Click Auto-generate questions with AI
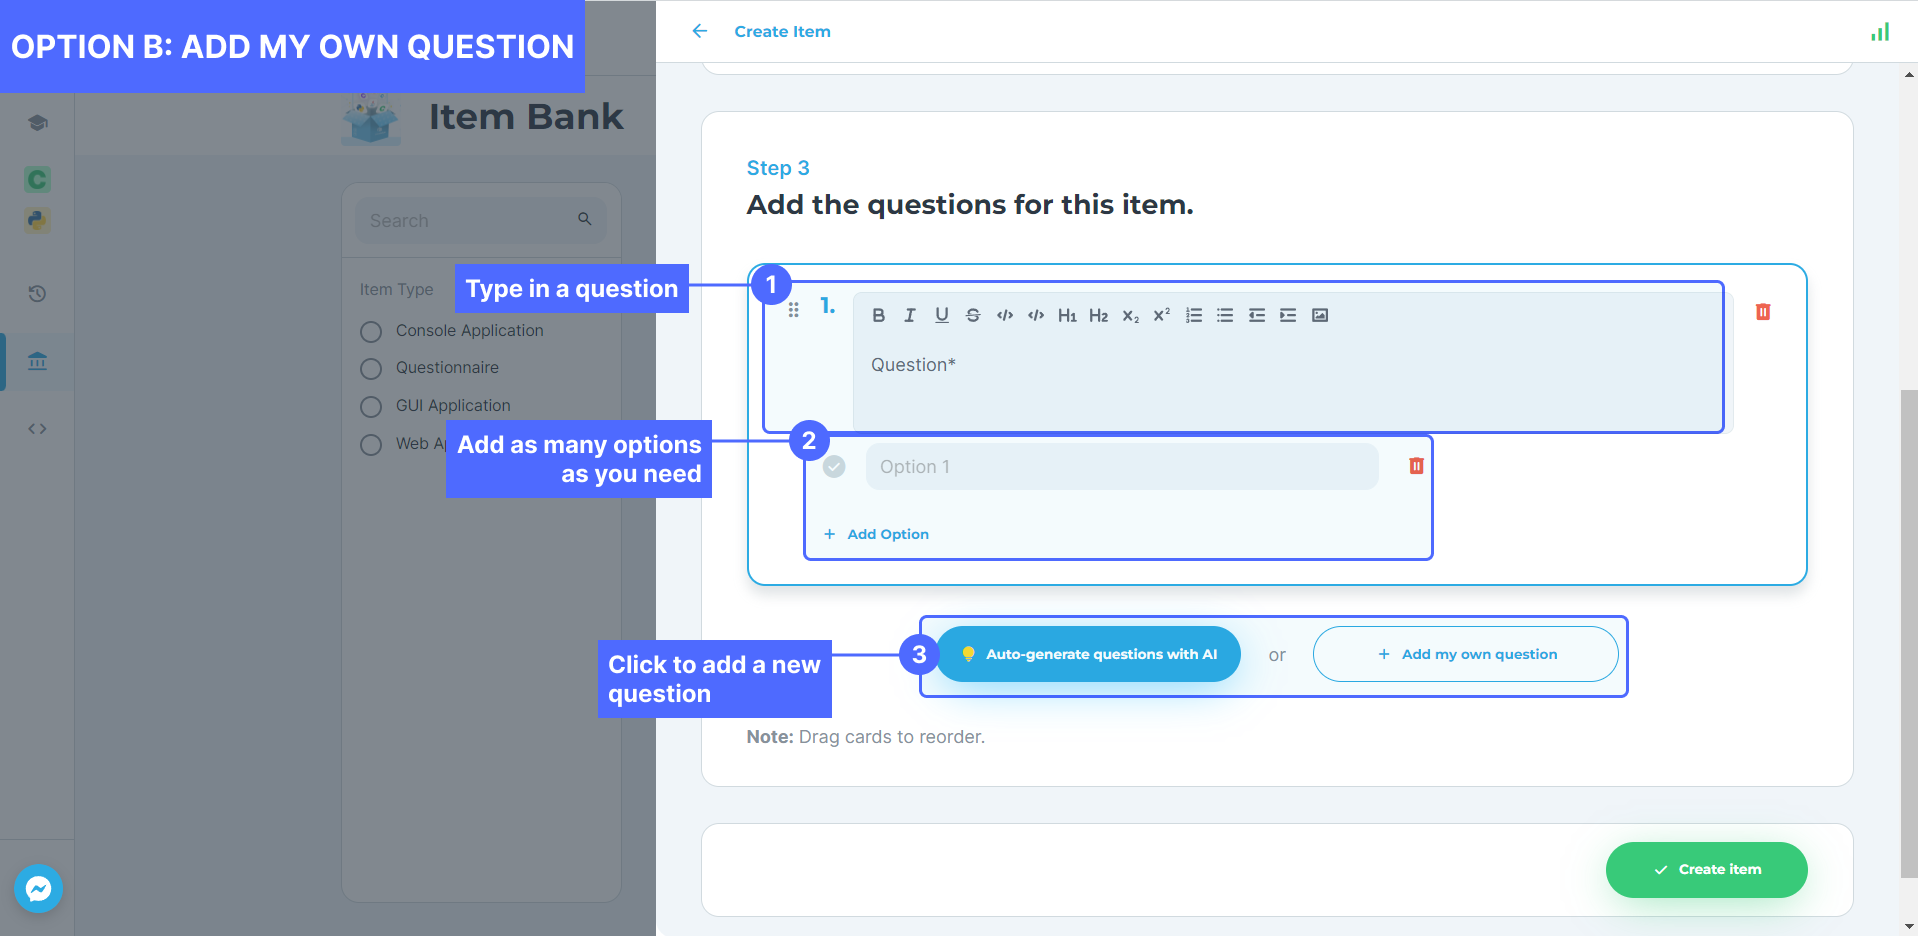The image size is (1918, 936). 1088,654
